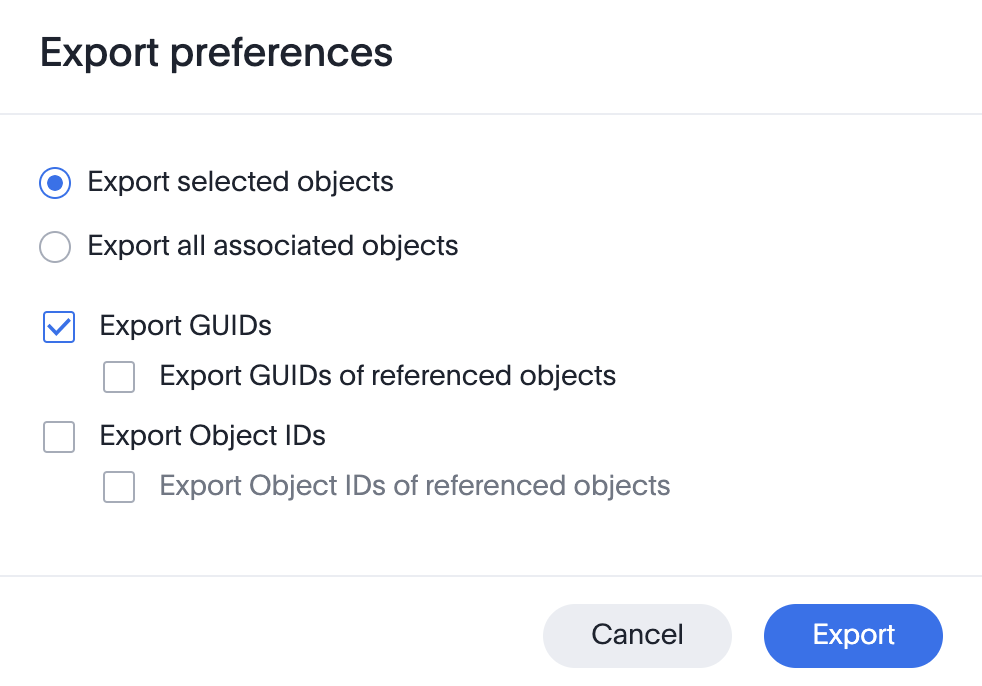Toggle the Export GUIDs setting off

click(59, 327)
